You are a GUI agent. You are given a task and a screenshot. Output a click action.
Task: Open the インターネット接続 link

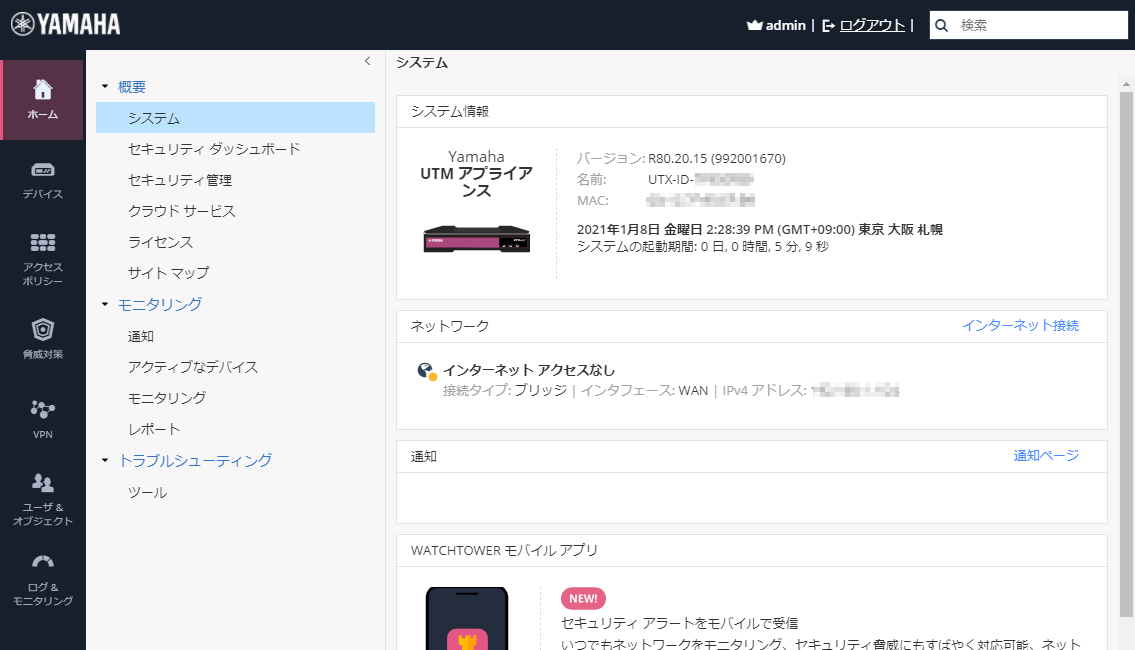[1020, 325]
